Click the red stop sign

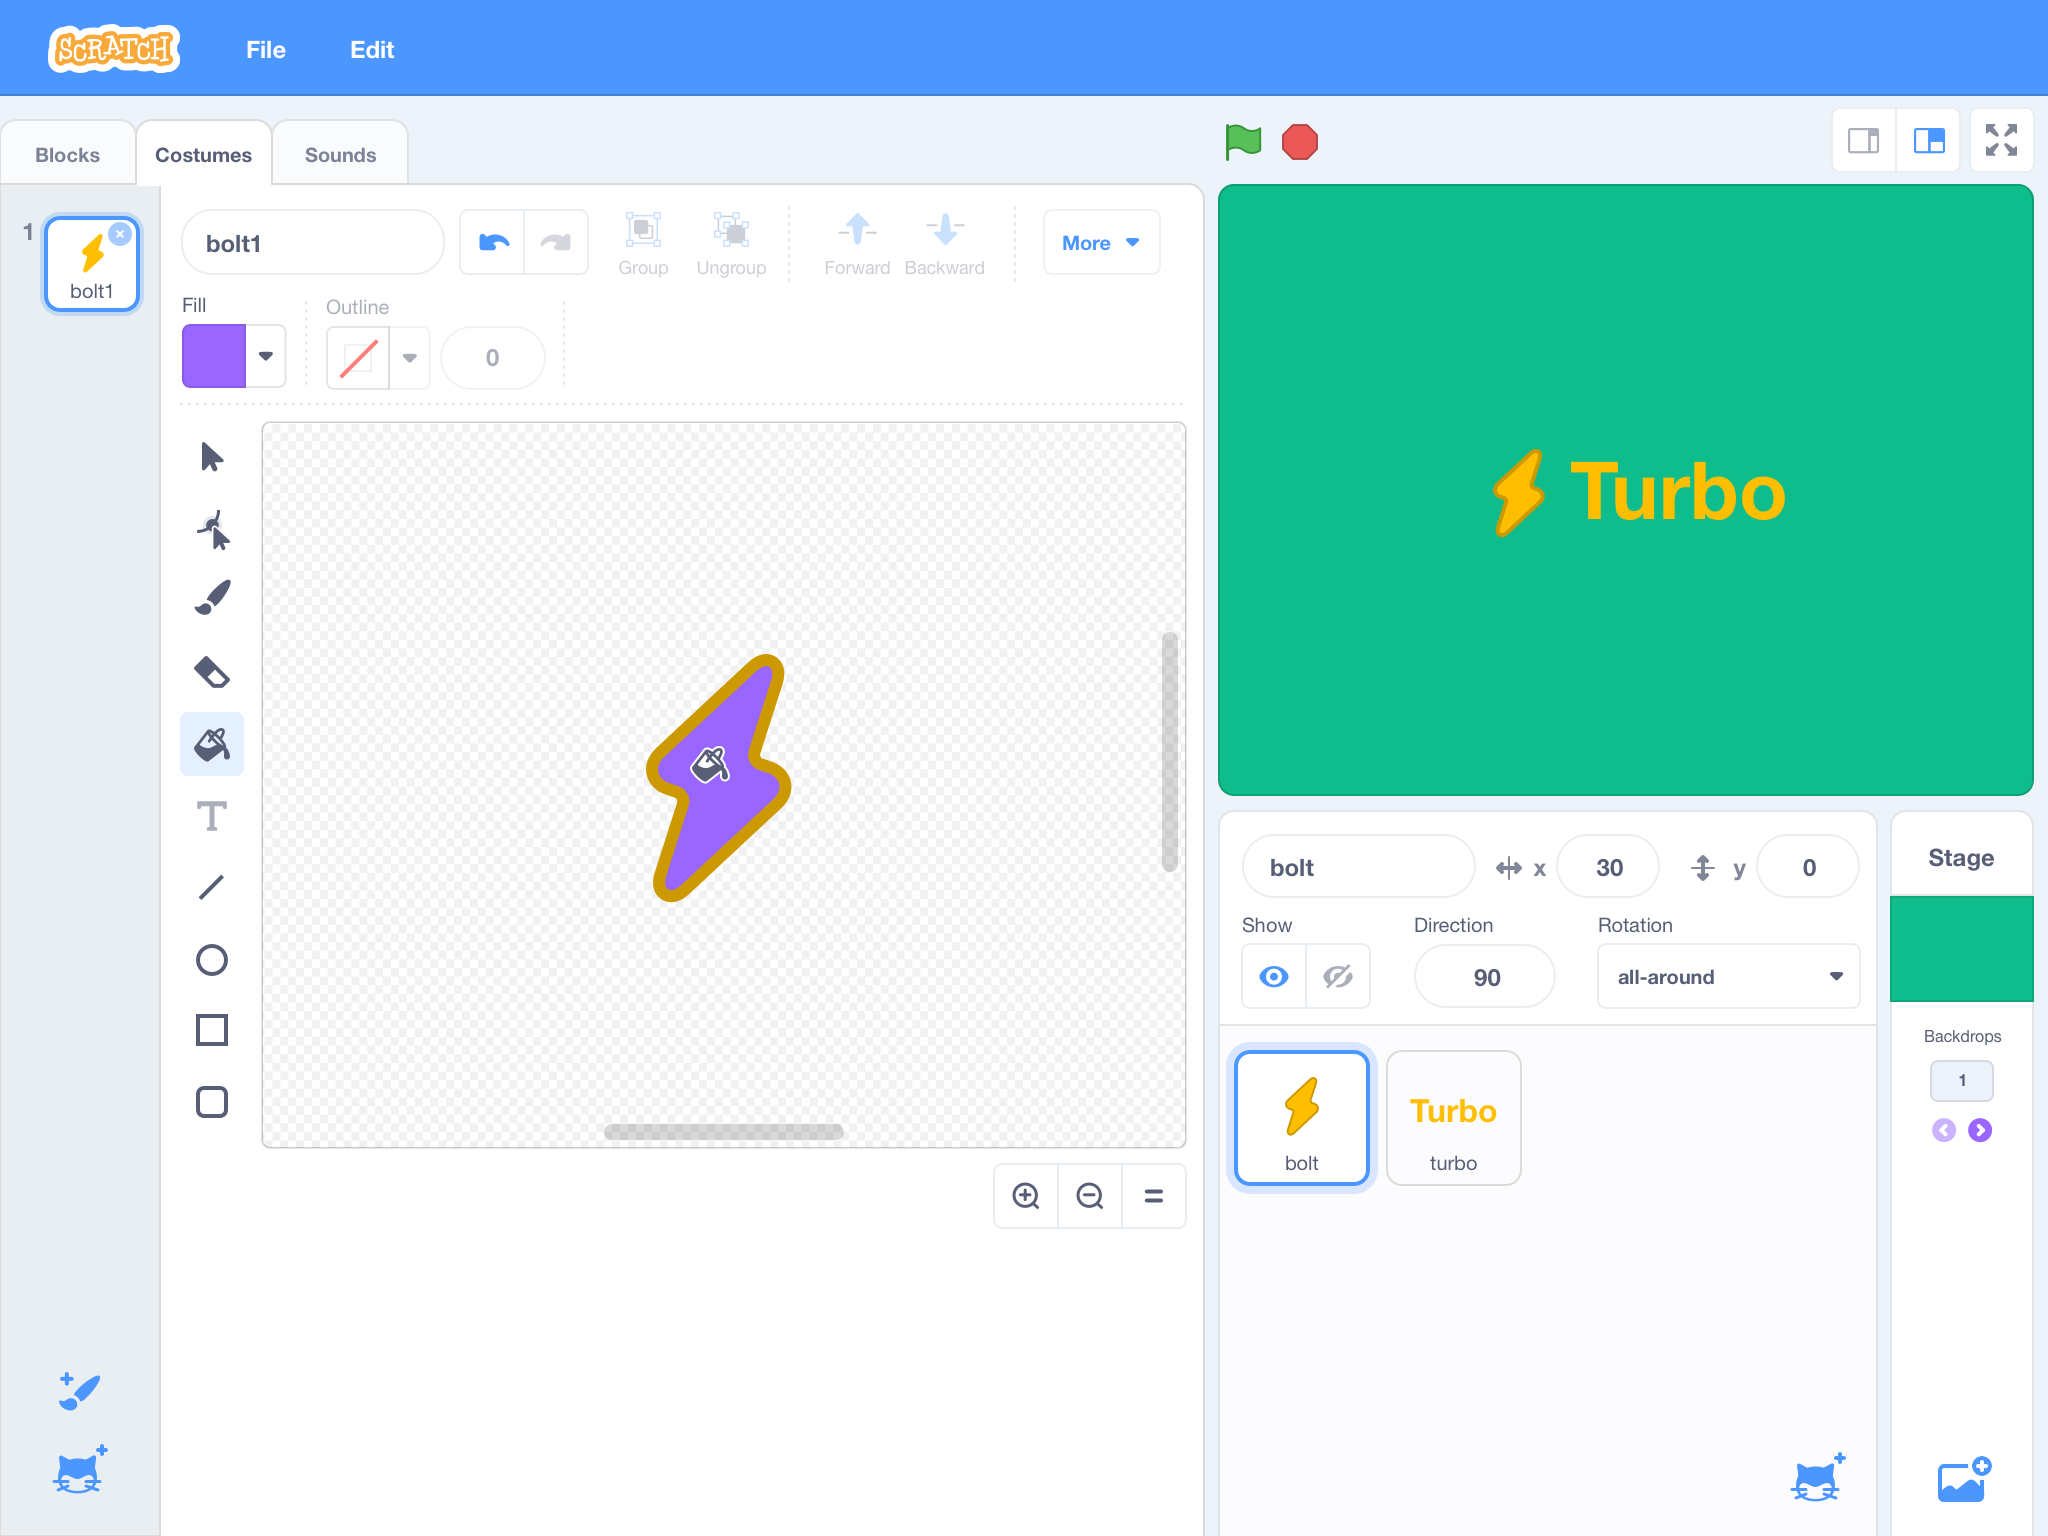tap(1299, 141)
